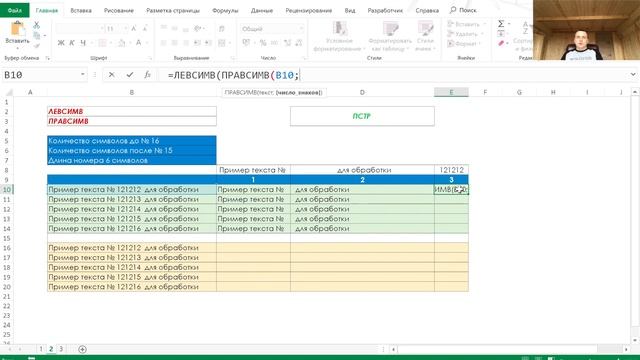640x360 pixels.
Task: Select the ЛЕВСИМВ cell
Action: pyautogui.click(x=132, y=111)
